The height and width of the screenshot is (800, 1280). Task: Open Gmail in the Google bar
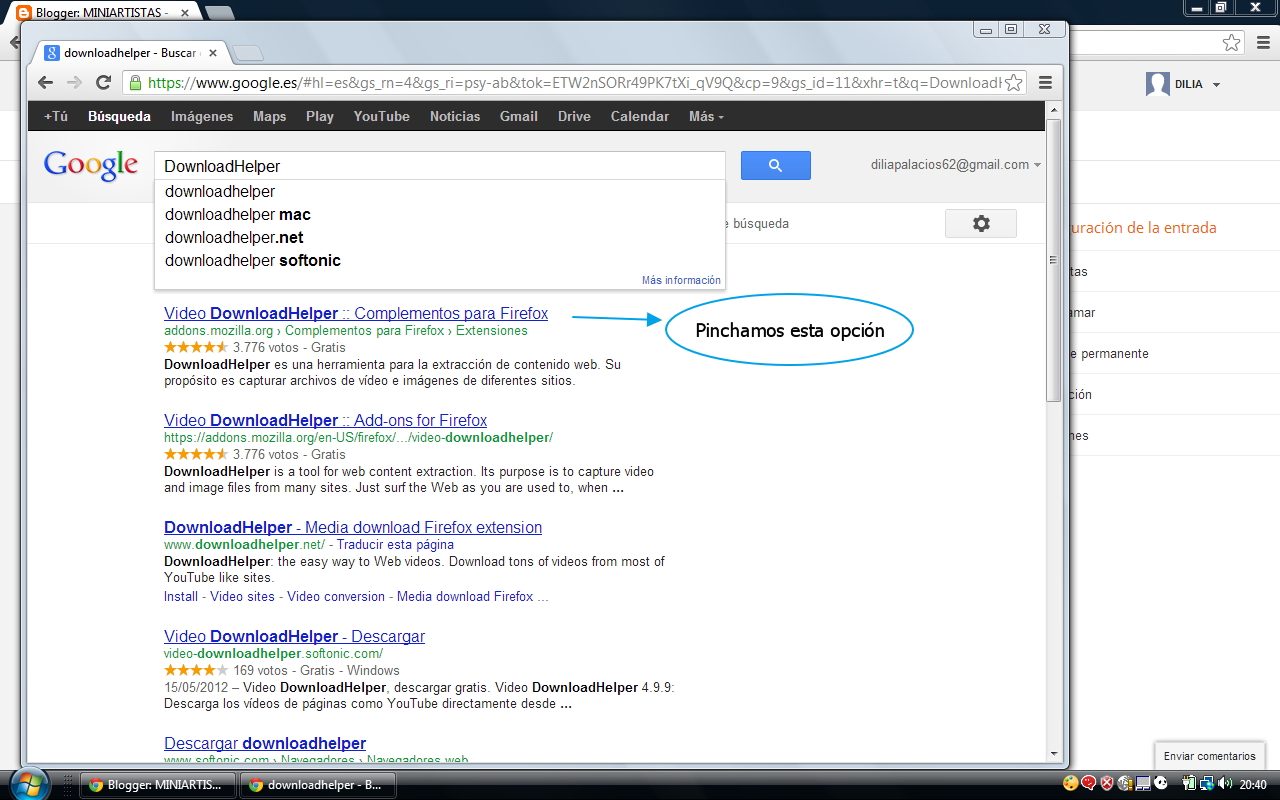click(x=519, y=116)
